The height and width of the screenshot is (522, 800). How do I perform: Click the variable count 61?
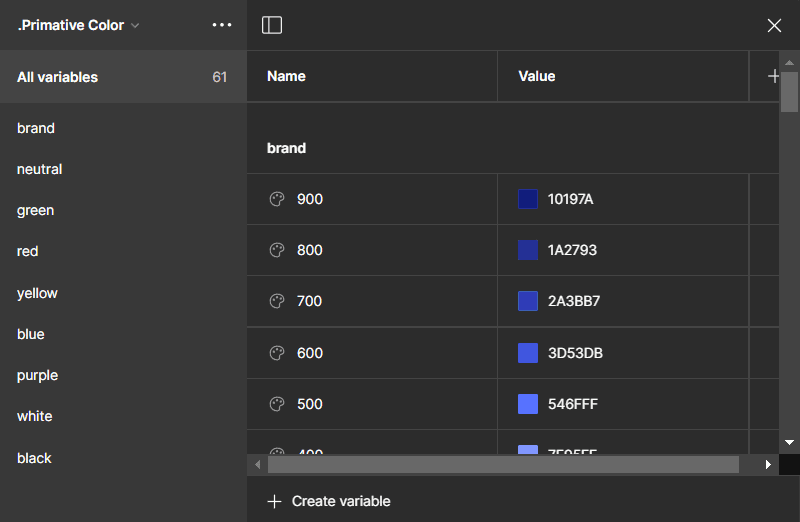click(219, 77)
